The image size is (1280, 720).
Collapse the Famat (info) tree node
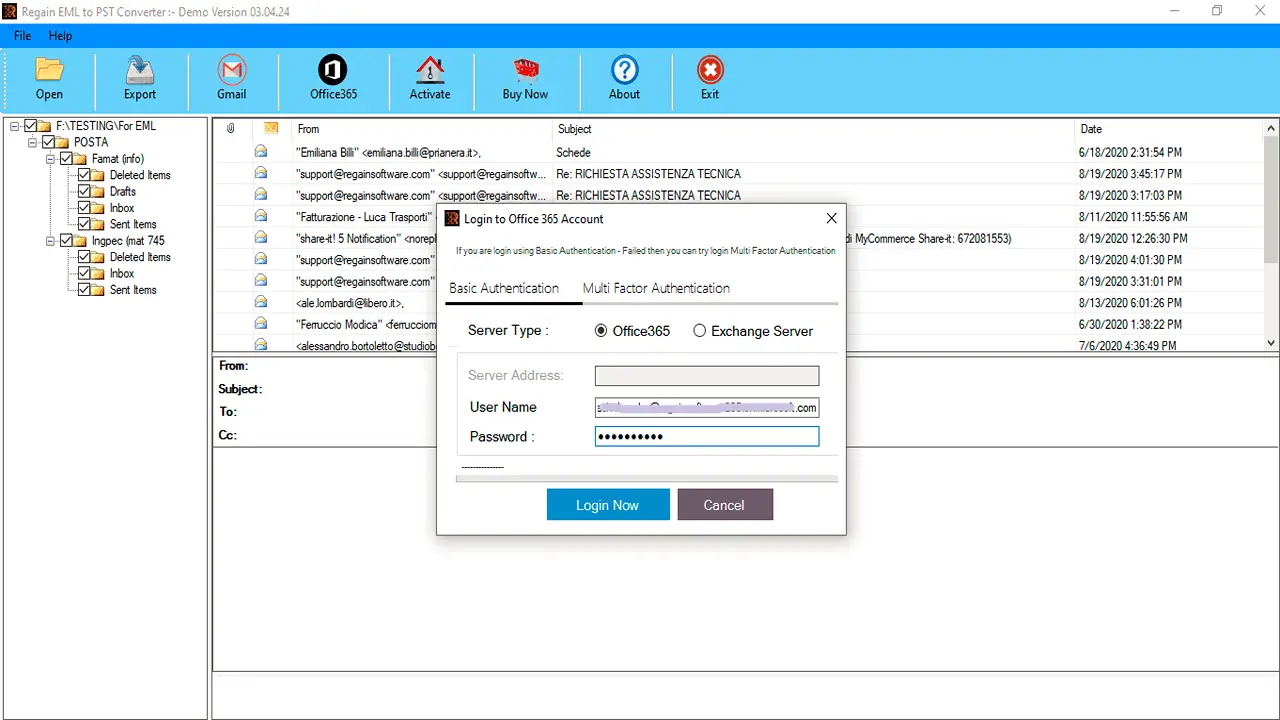[x=51, y=159]
